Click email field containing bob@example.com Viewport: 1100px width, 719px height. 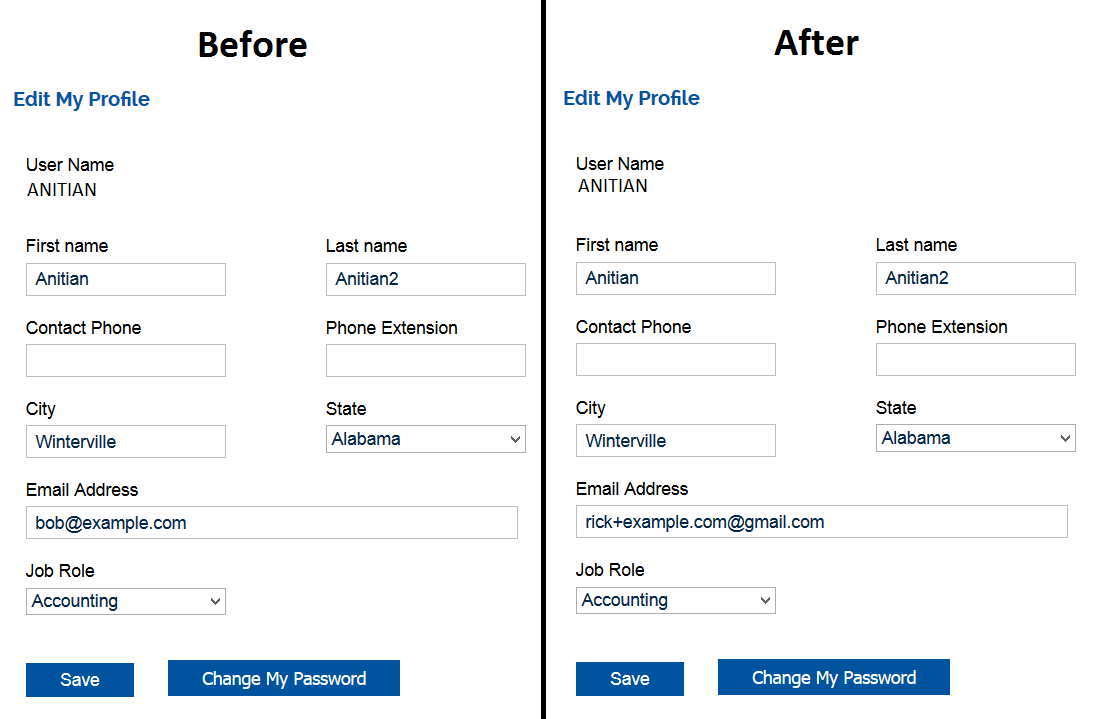click(271, 523)
